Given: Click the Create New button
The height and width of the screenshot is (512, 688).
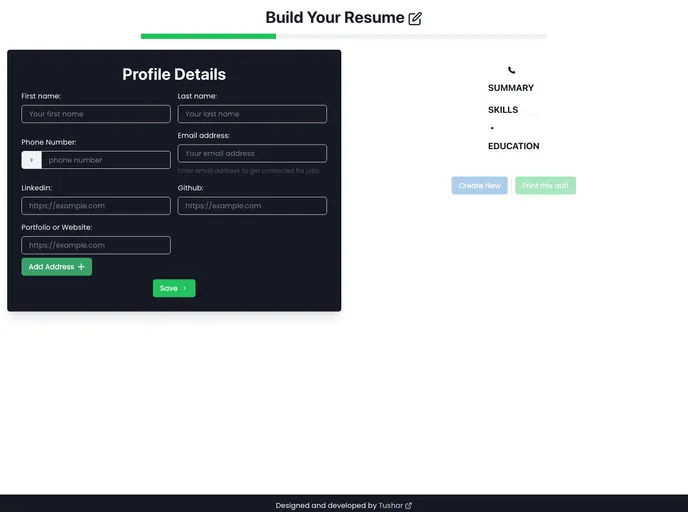Looking at the screenshot, I should [x=480, y=186].
